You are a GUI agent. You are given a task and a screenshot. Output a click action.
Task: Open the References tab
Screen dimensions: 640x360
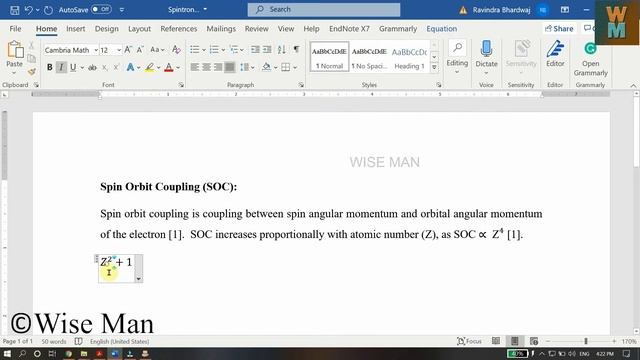point(178,29)
